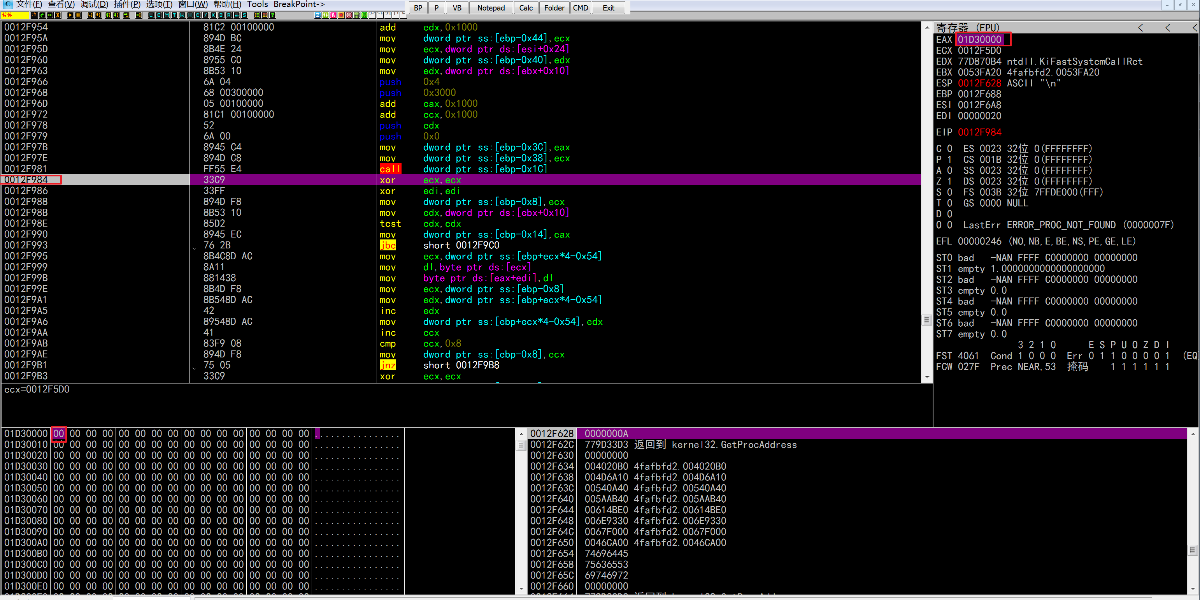Viewport: 1200px width, 600px height.
Task: Select ECX register value 0012F5D0
Action: coord(977,50)
